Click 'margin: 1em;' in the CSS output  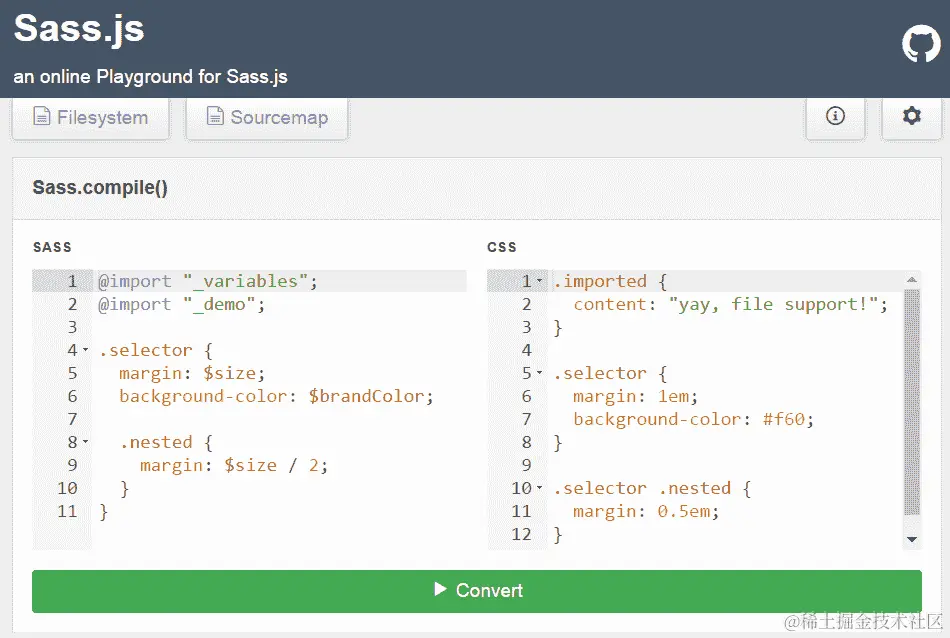(636, 396)
